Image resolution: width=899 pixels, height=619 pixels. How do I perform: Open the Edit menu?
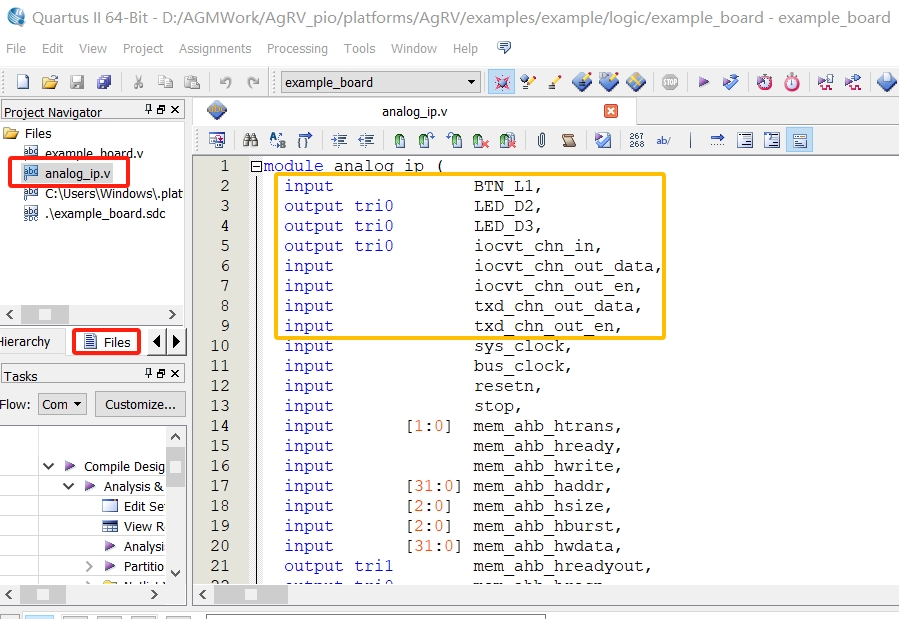52,49
